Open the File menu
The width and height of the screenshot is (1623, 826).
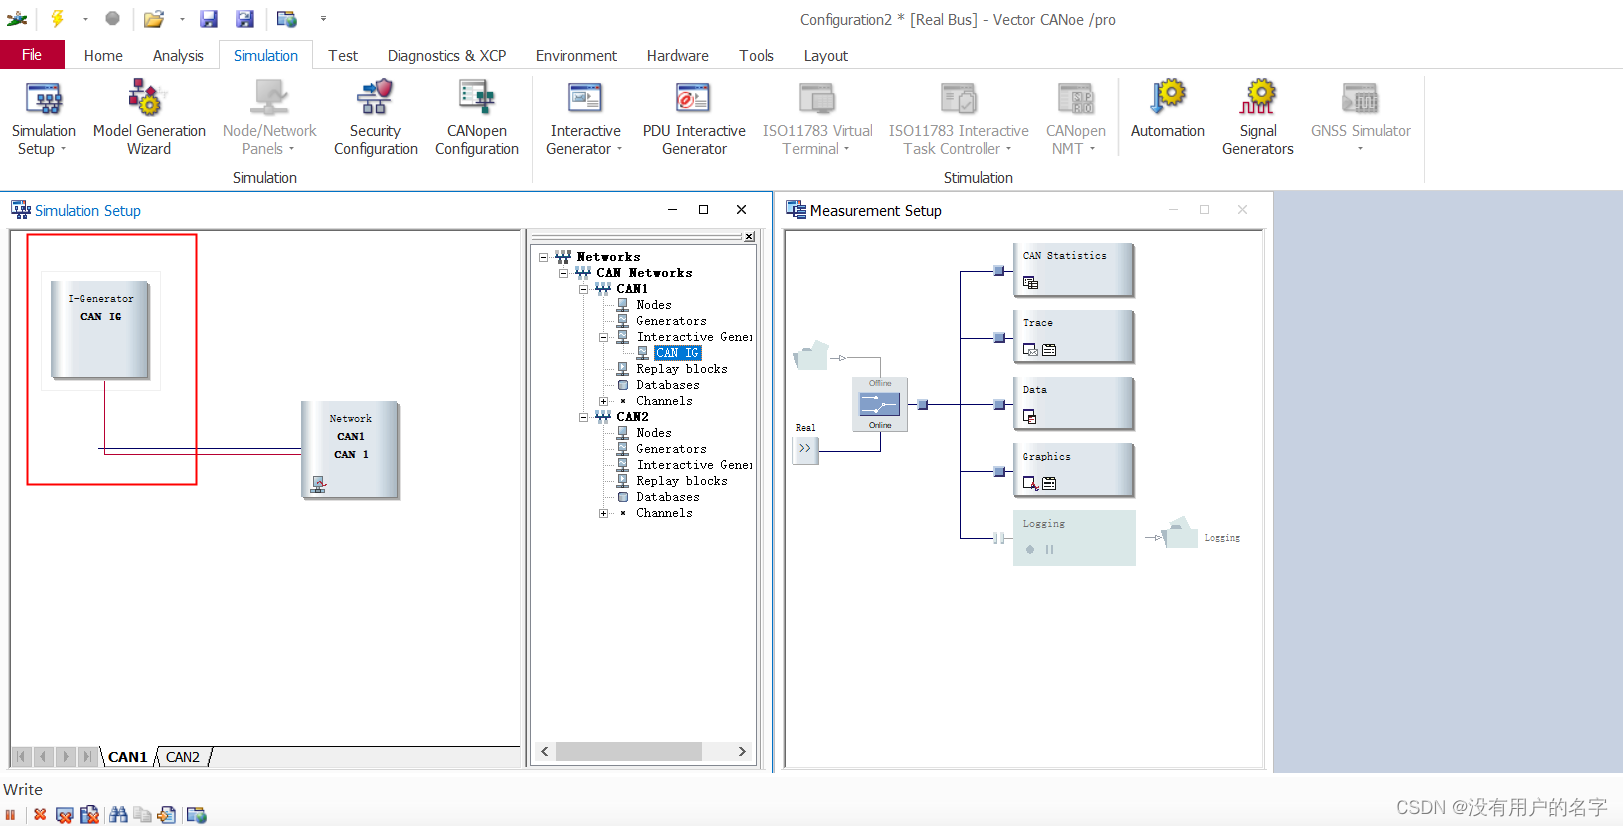pyautogui.click(x=32, y=55)
